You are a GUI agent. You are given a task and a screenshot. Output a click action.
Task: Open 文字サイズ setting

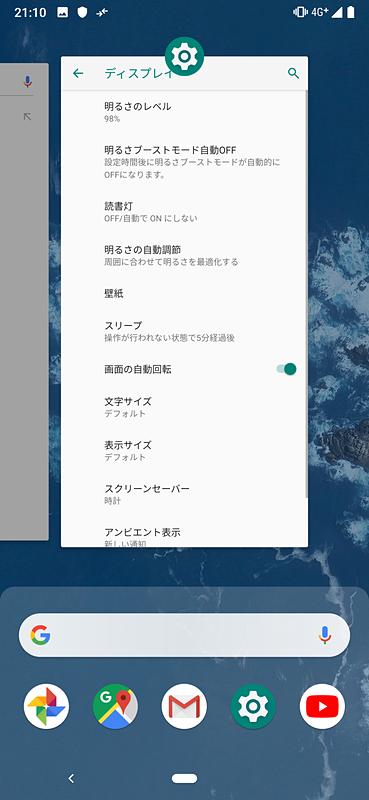[184, 407]
